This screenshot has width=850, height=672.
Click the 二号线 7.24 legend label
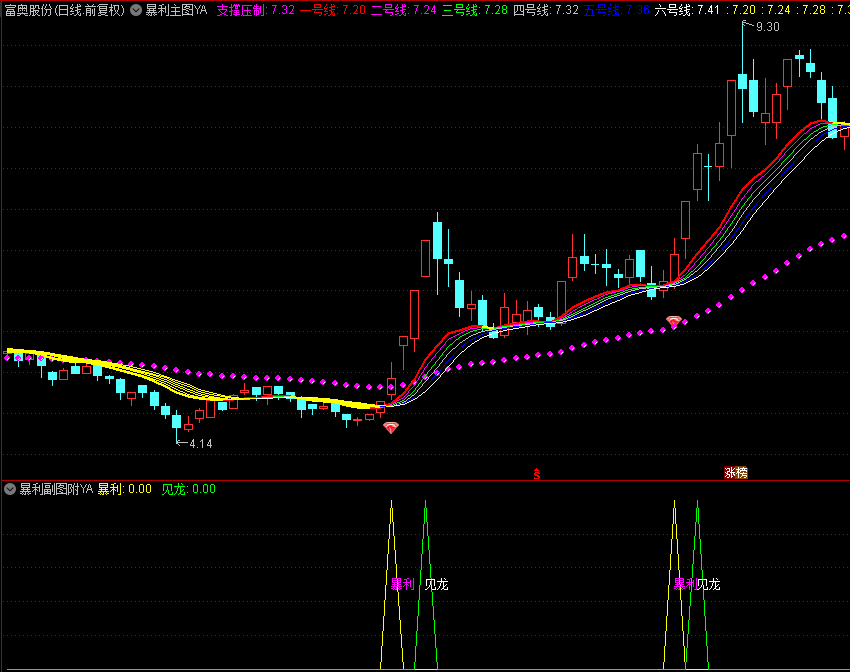pos(403,10)
